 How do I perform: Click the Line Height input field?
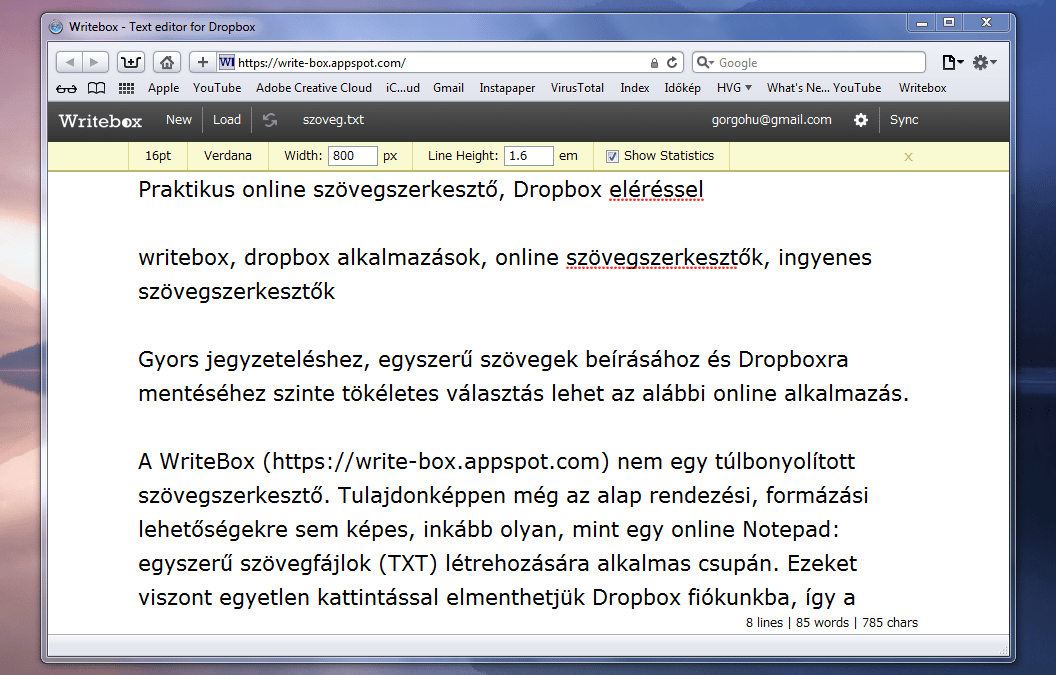pyautogui.click(x=529, y=156)
